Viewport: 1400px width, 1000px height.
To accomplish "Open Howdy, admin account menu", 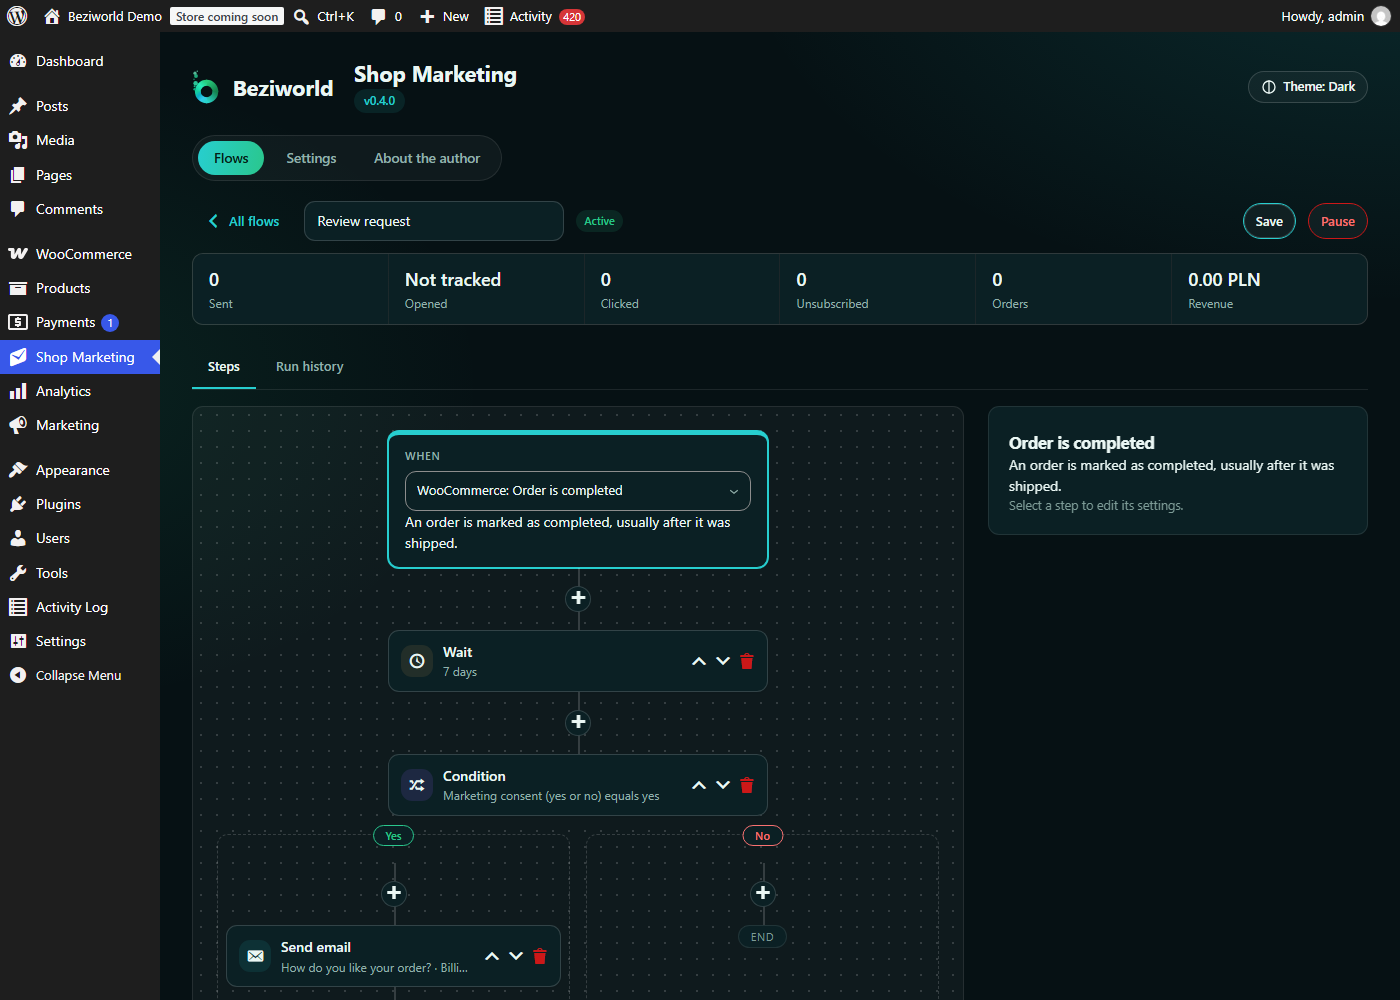I will [1335, 16].
